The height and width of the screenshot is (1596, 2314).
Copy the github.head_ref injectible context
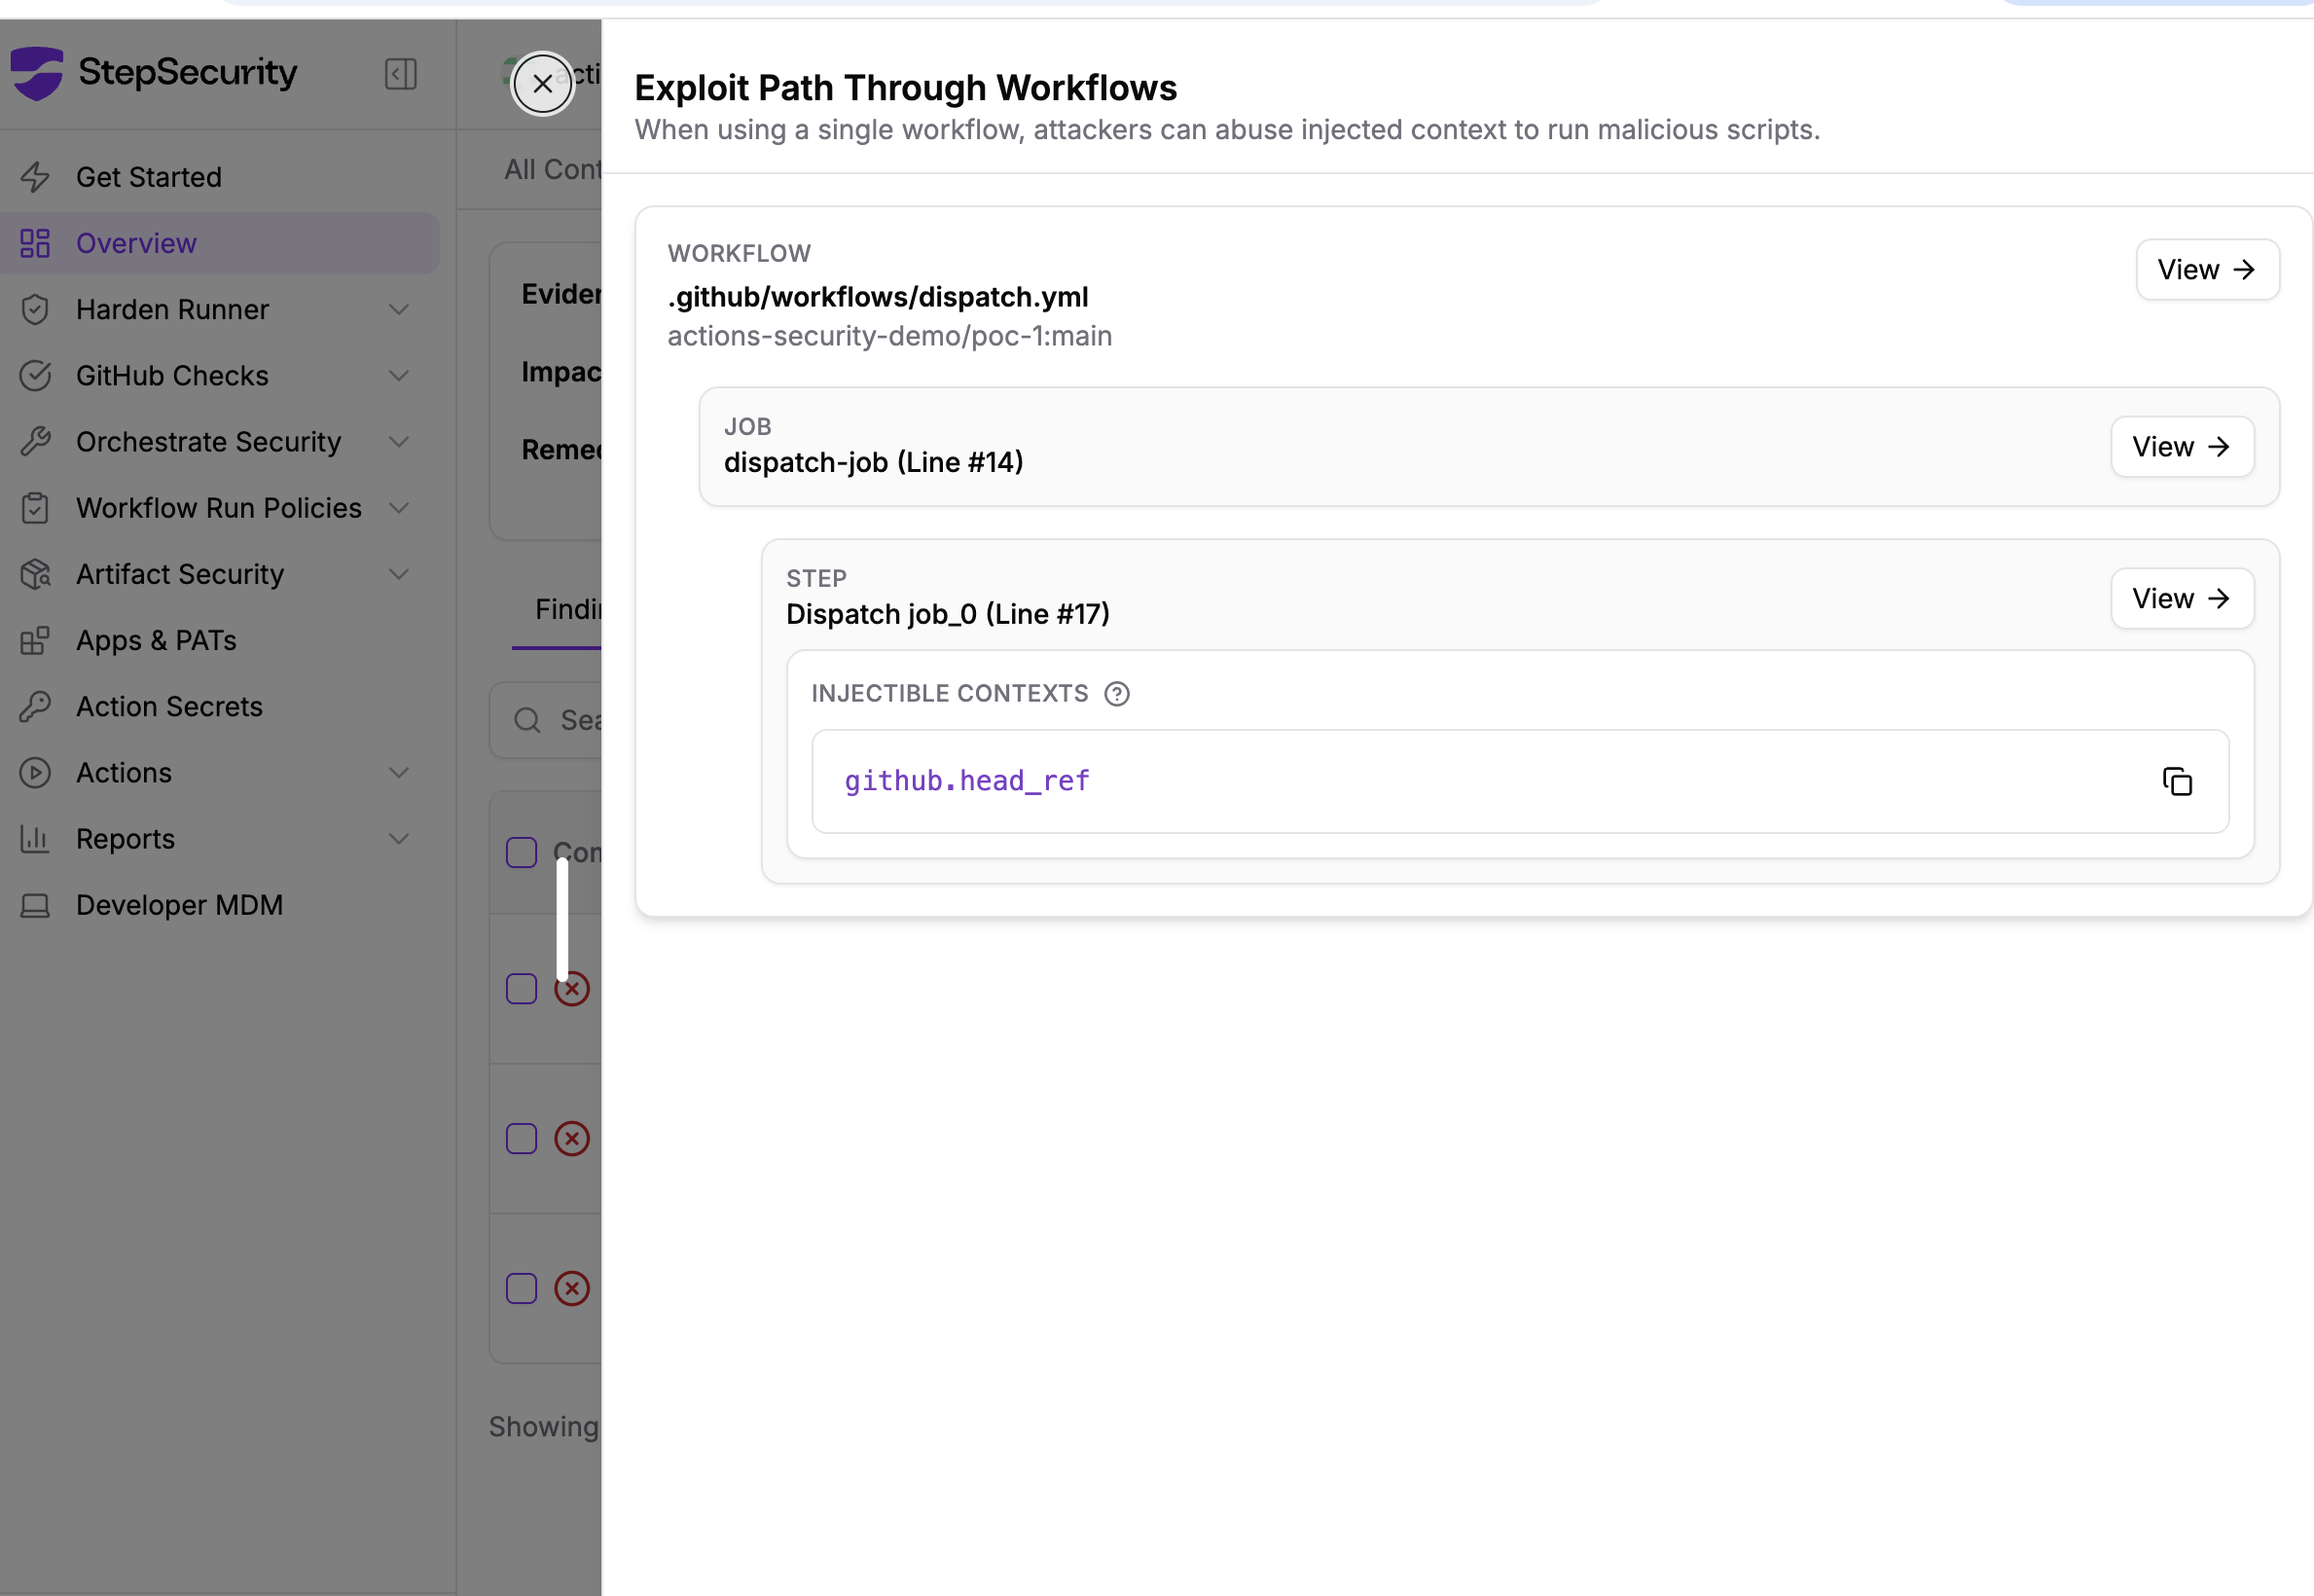click(2177, 782)
